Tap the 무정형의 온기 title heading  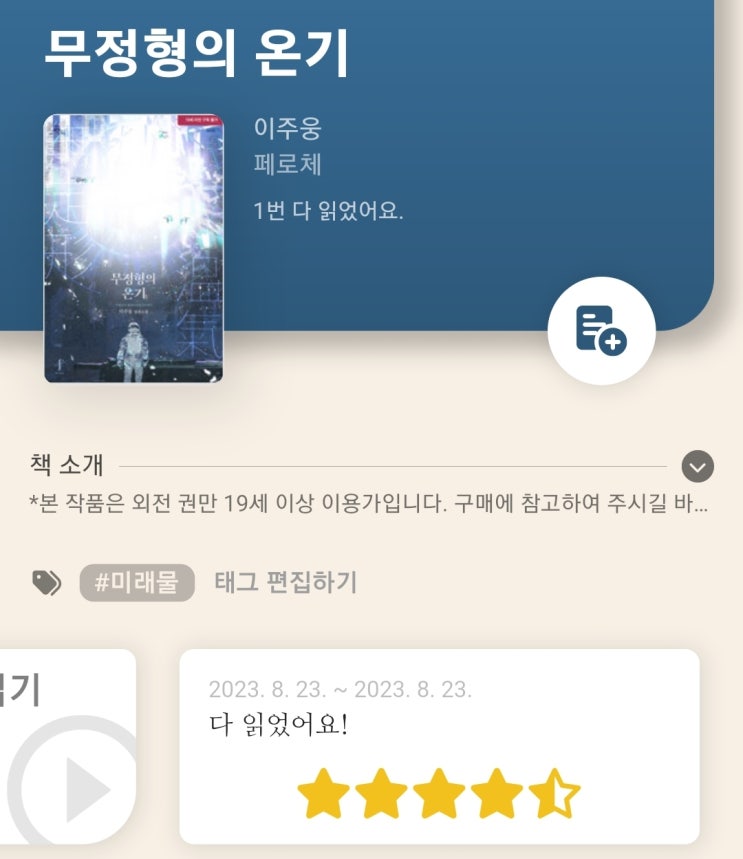tap(197, 53)
